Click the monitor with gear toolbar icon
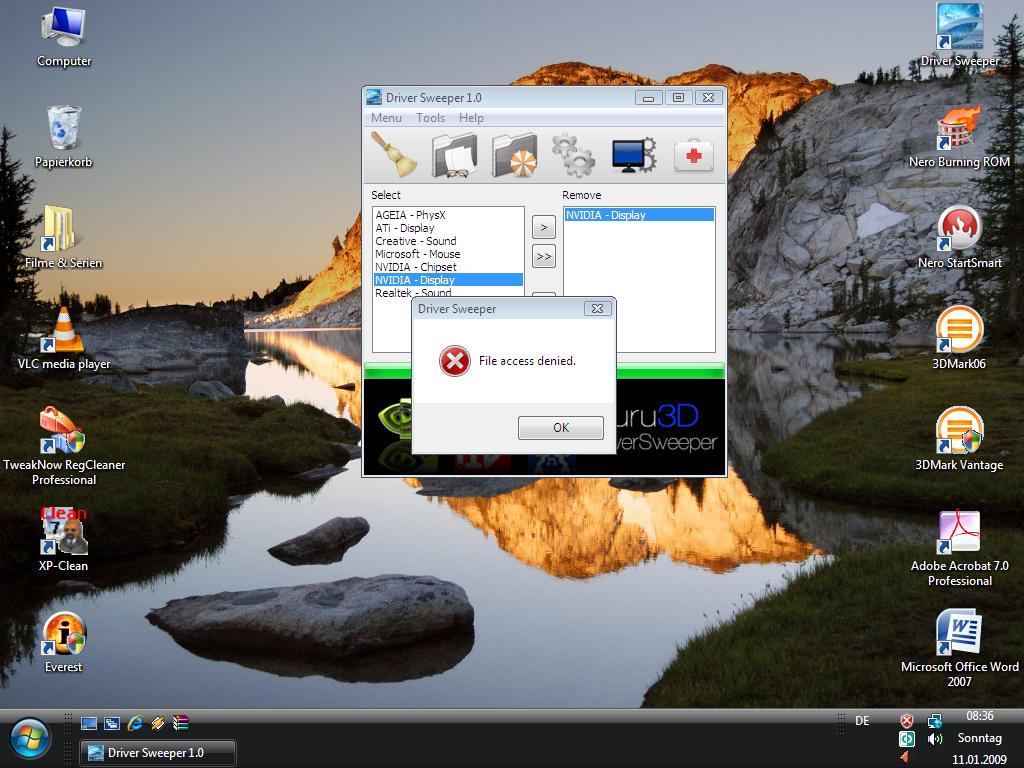Viewport: 1024px width, 768px height. click(x=633, y=155)
